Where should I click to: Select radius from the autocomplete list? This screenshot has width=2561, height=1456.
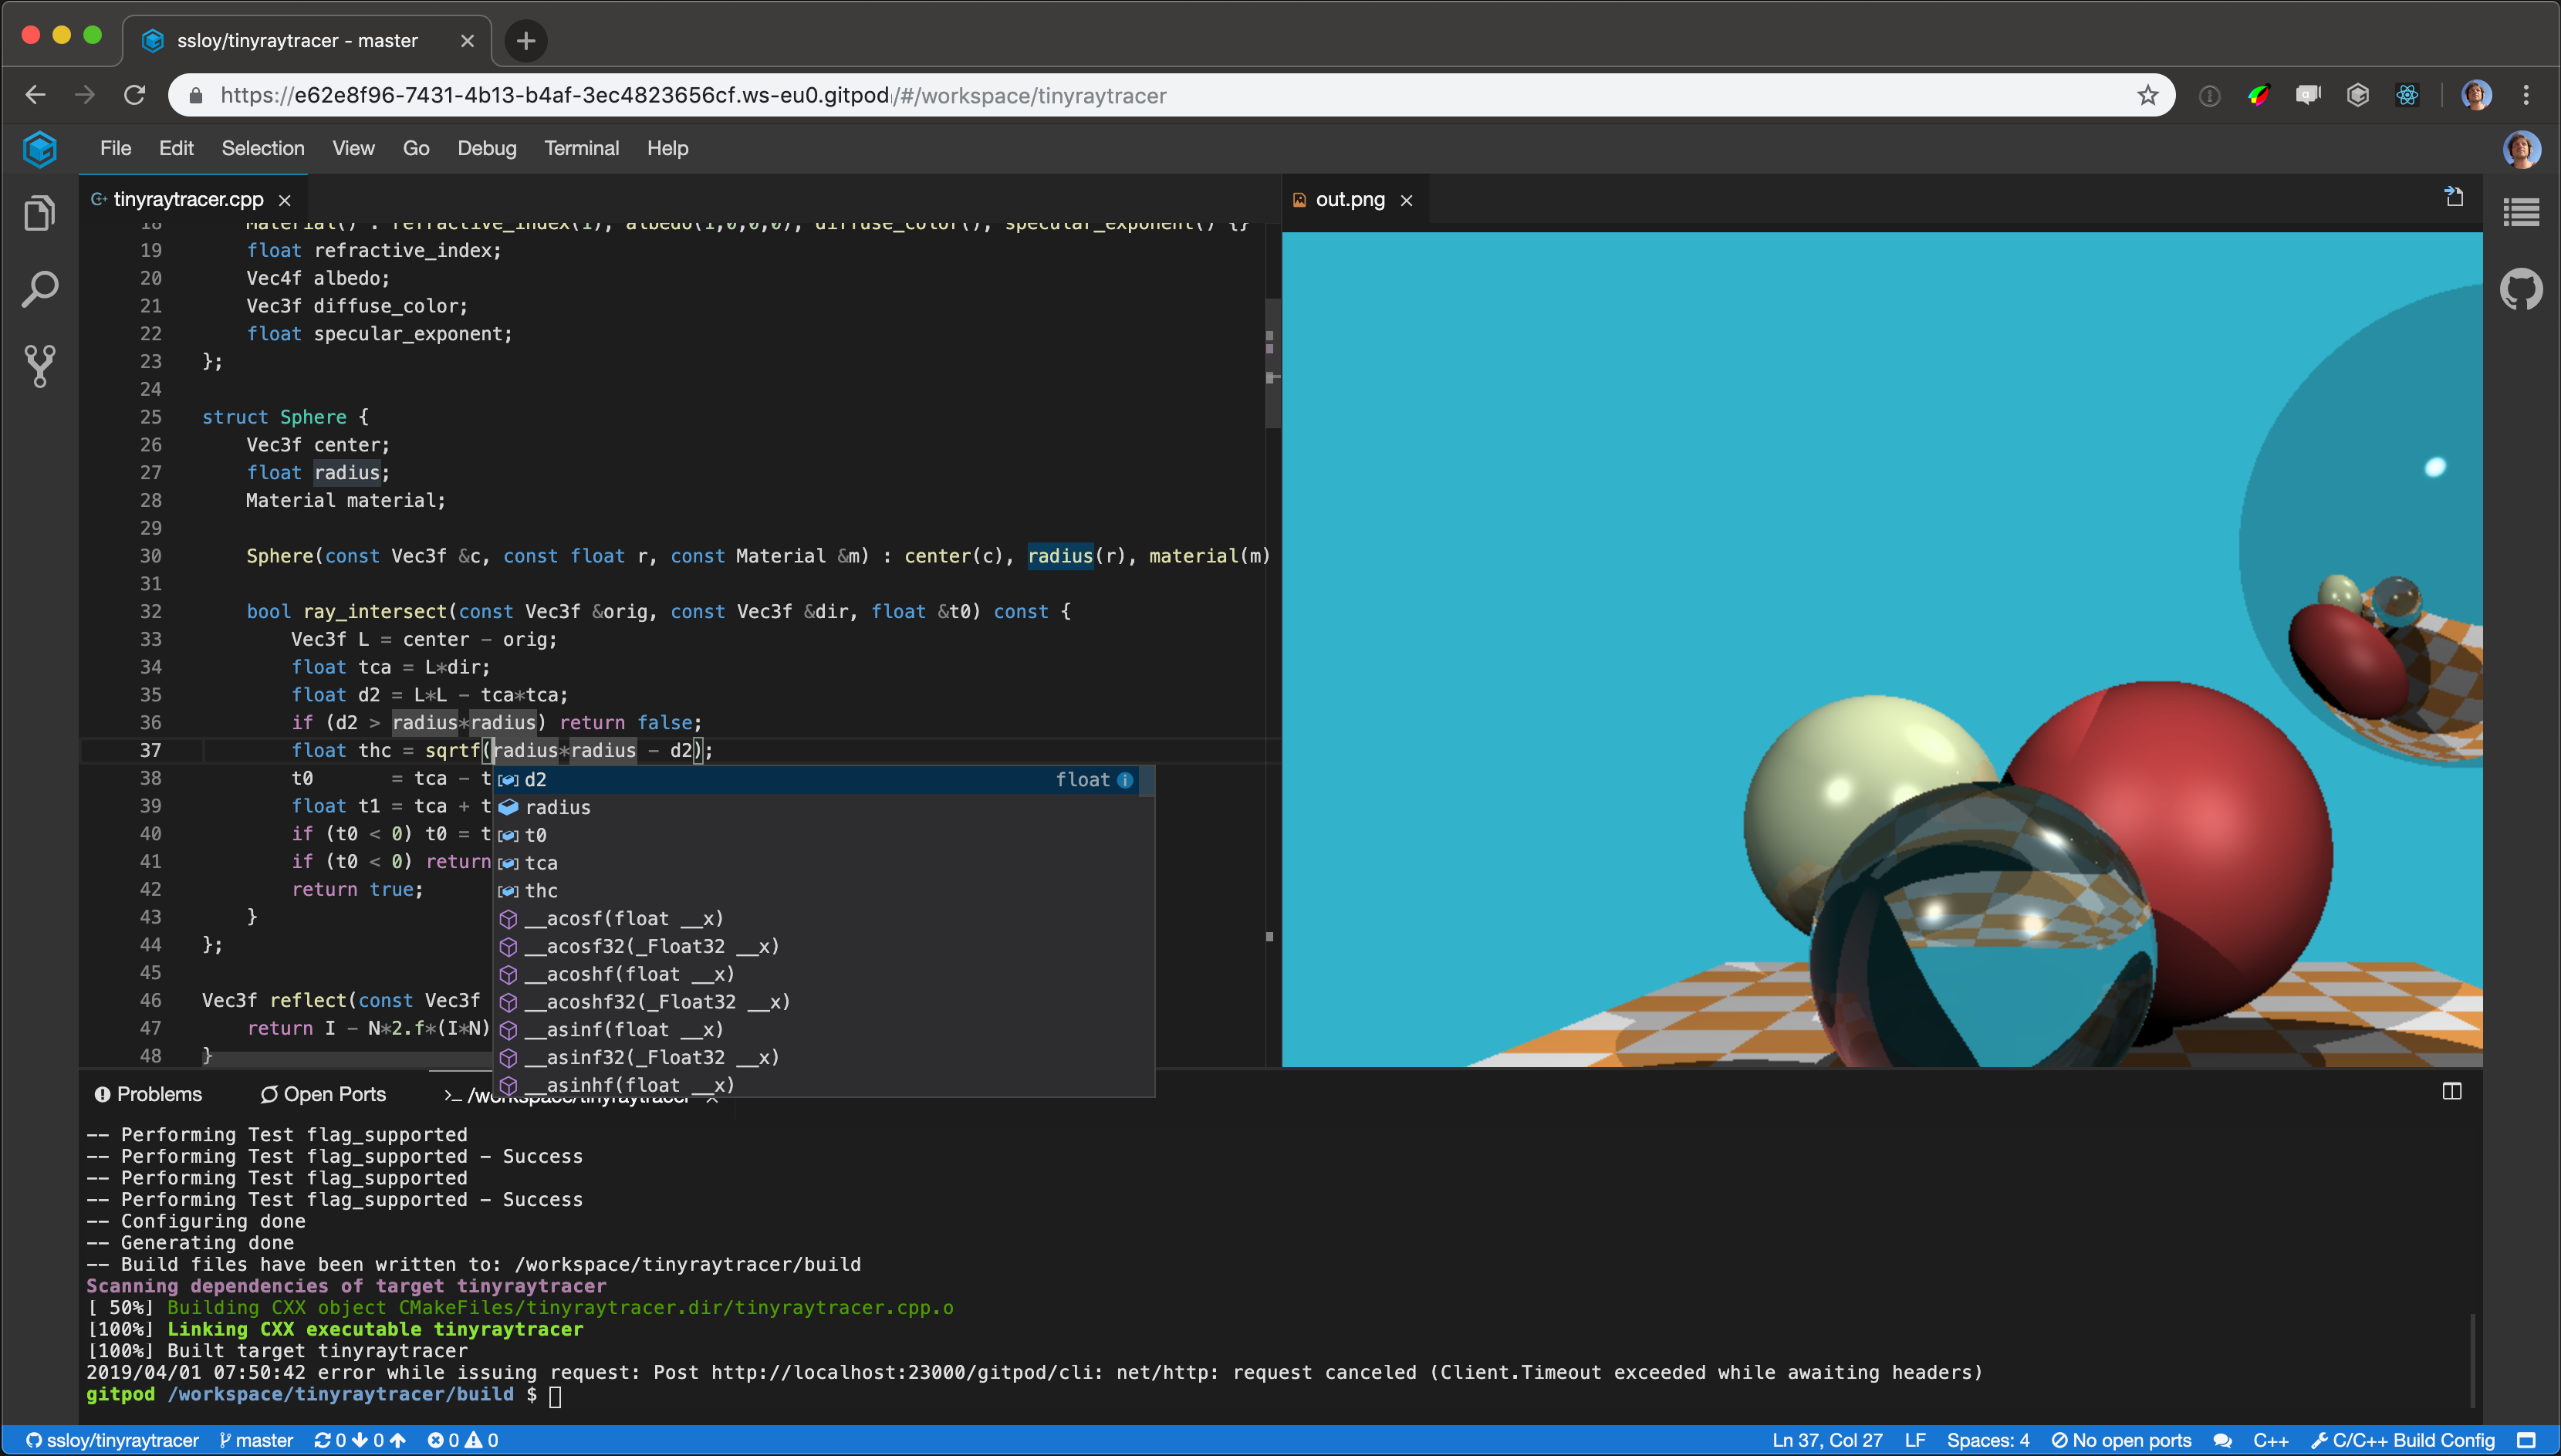tap(559, 807)
